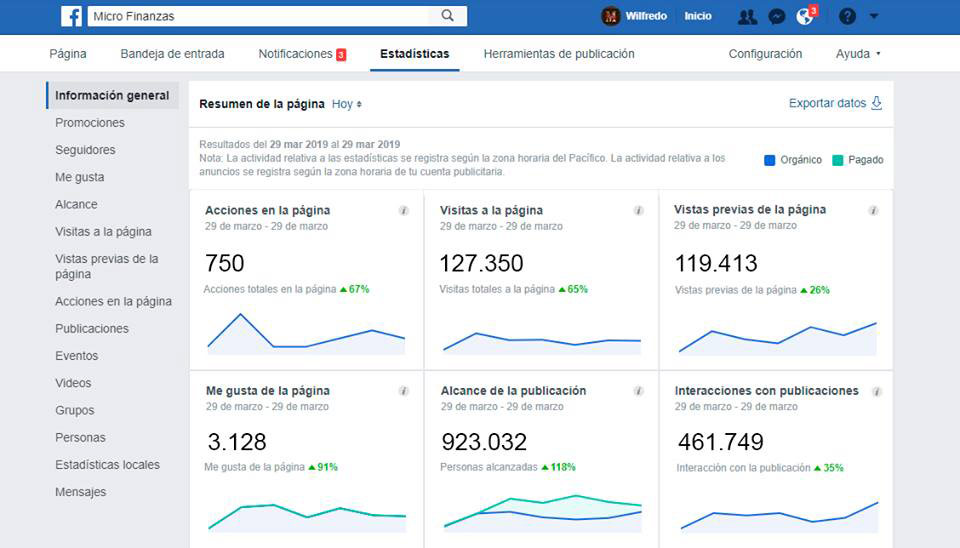
Task: Show info for Interacciones con publicaciones
Action: coord(877,391)
